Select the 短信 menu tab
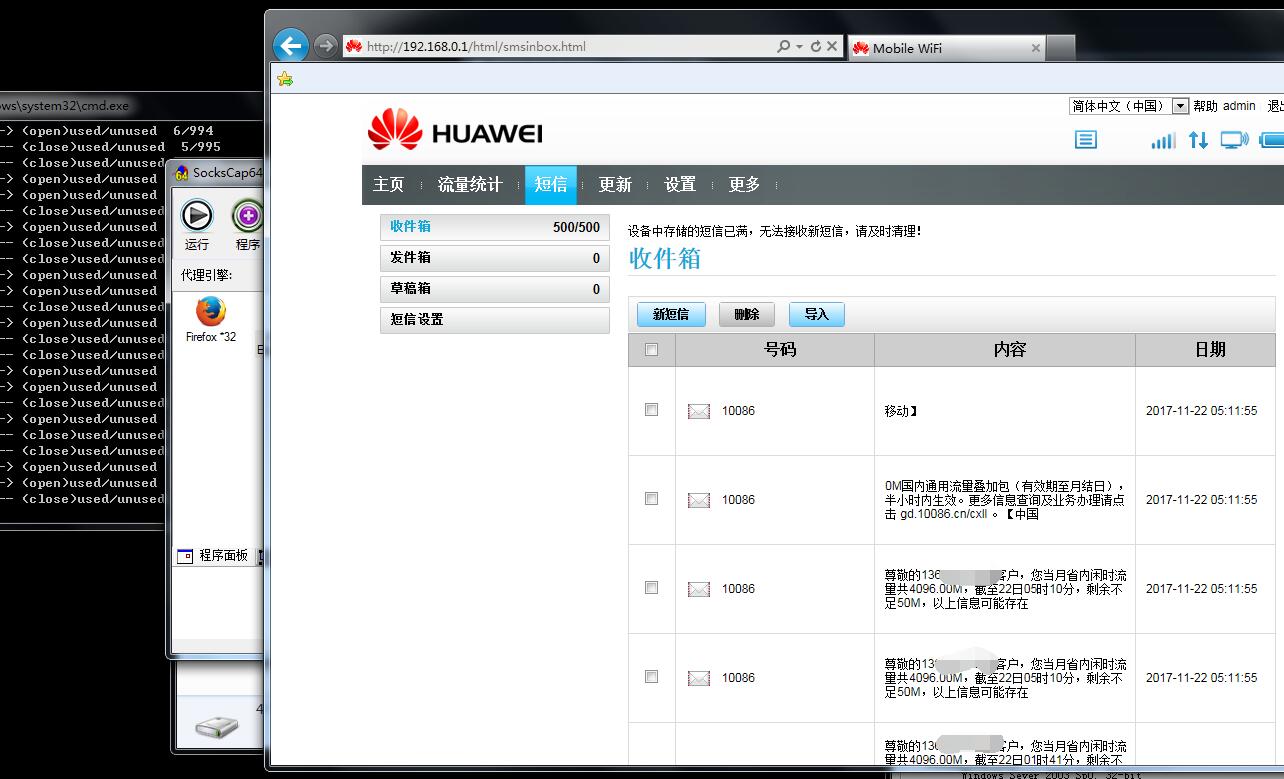This screenshot has height=779, width=1284. coord(551,184)
